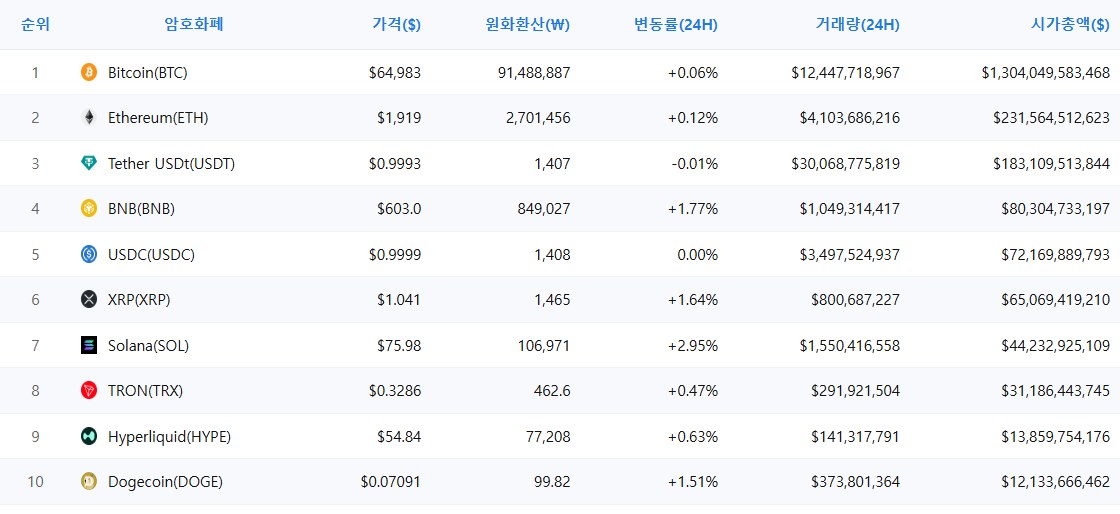
Task: Select Solana price $75.98
Action: tap(399, 346)
